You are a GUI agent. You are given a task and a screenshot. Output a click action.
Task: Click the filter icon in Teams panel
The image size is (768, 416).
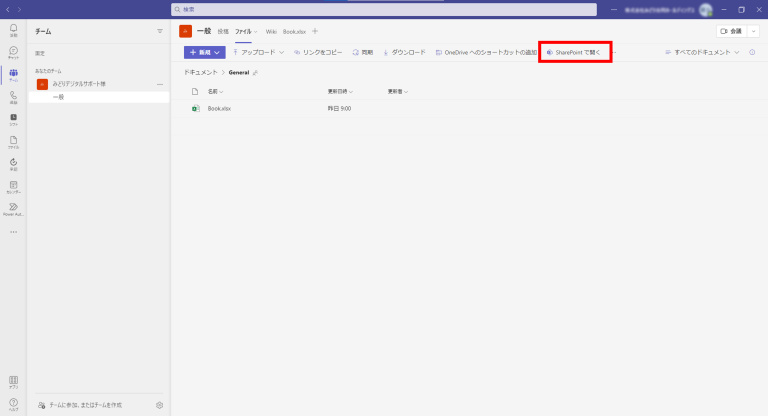159,32
